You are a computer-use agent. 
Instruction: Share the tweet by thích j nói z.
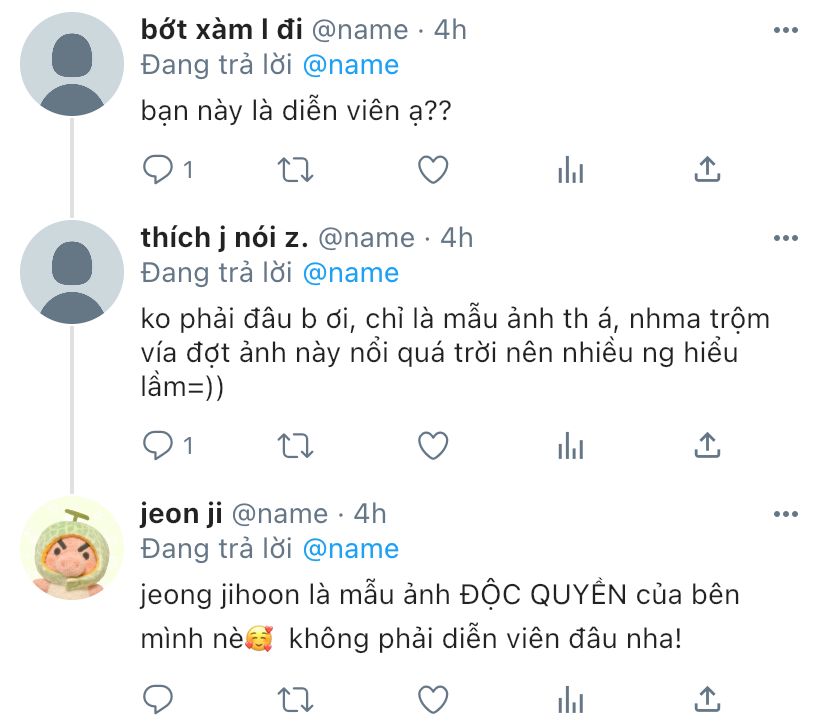(707, 443)
